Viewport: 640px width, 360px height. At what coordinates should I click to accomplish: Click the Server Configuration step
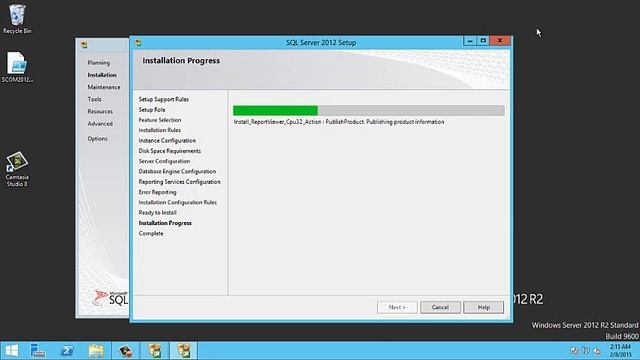click(164, 161)
